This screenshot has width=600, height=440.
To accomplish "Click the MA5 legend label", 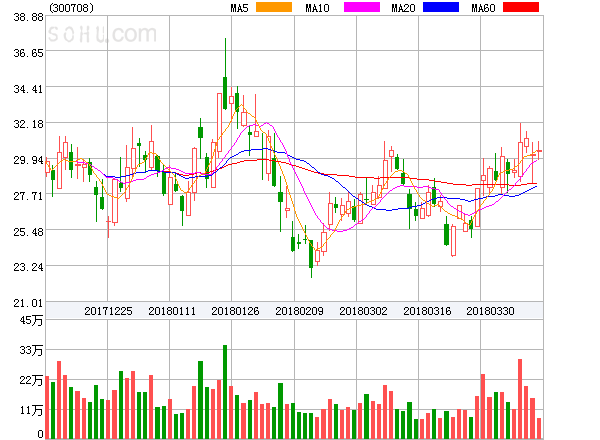I will coord(239,8).
